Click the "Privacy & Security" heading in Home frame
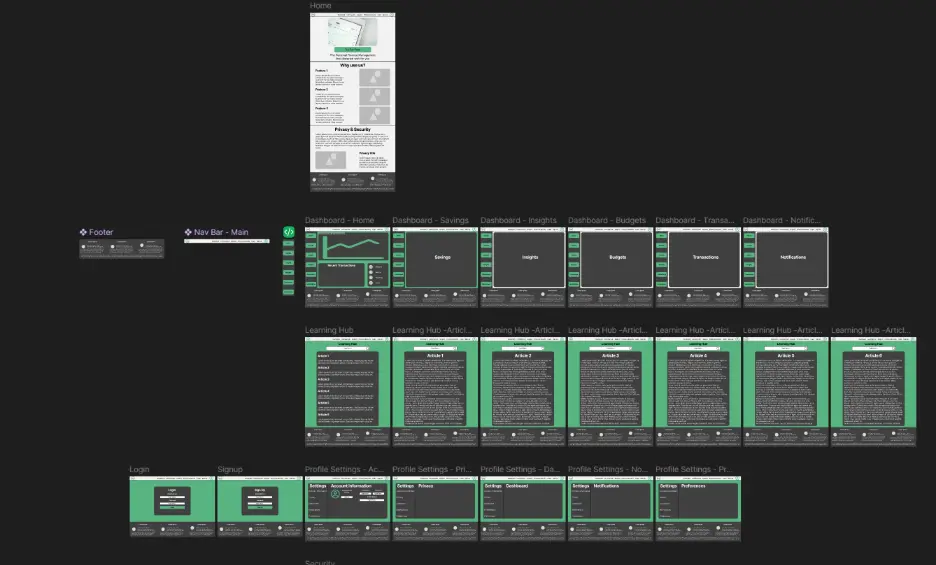Viewport: 936px width, 565px height. coord(353,130)
